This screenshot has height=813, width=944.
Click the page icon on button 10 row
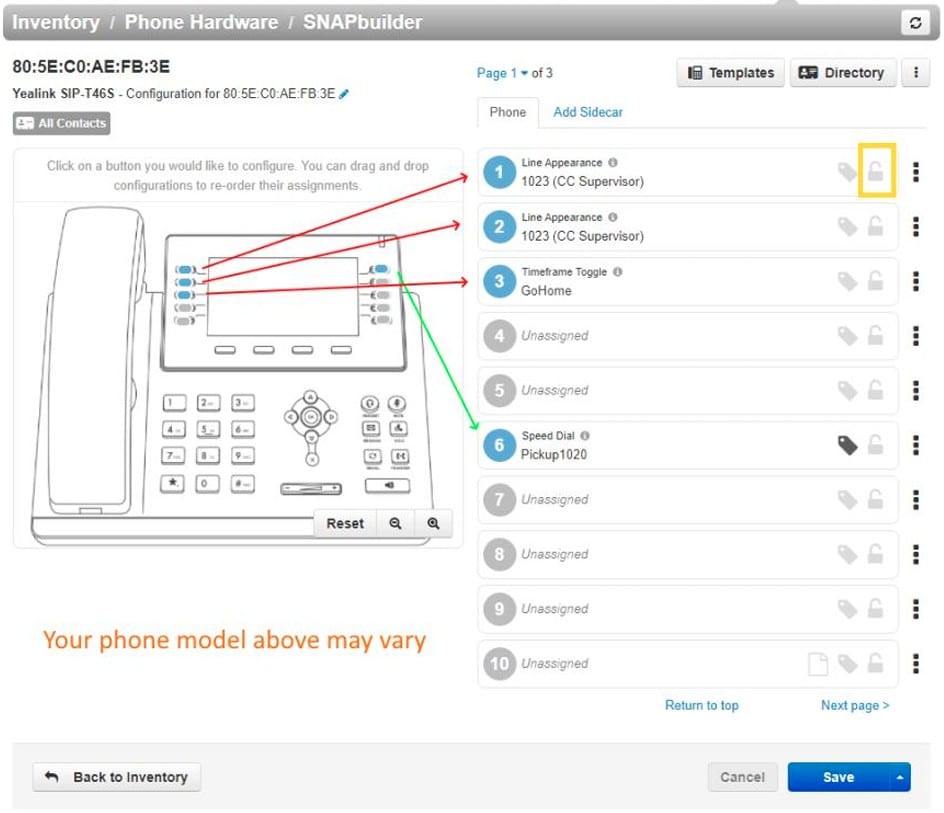pos(817,663)
